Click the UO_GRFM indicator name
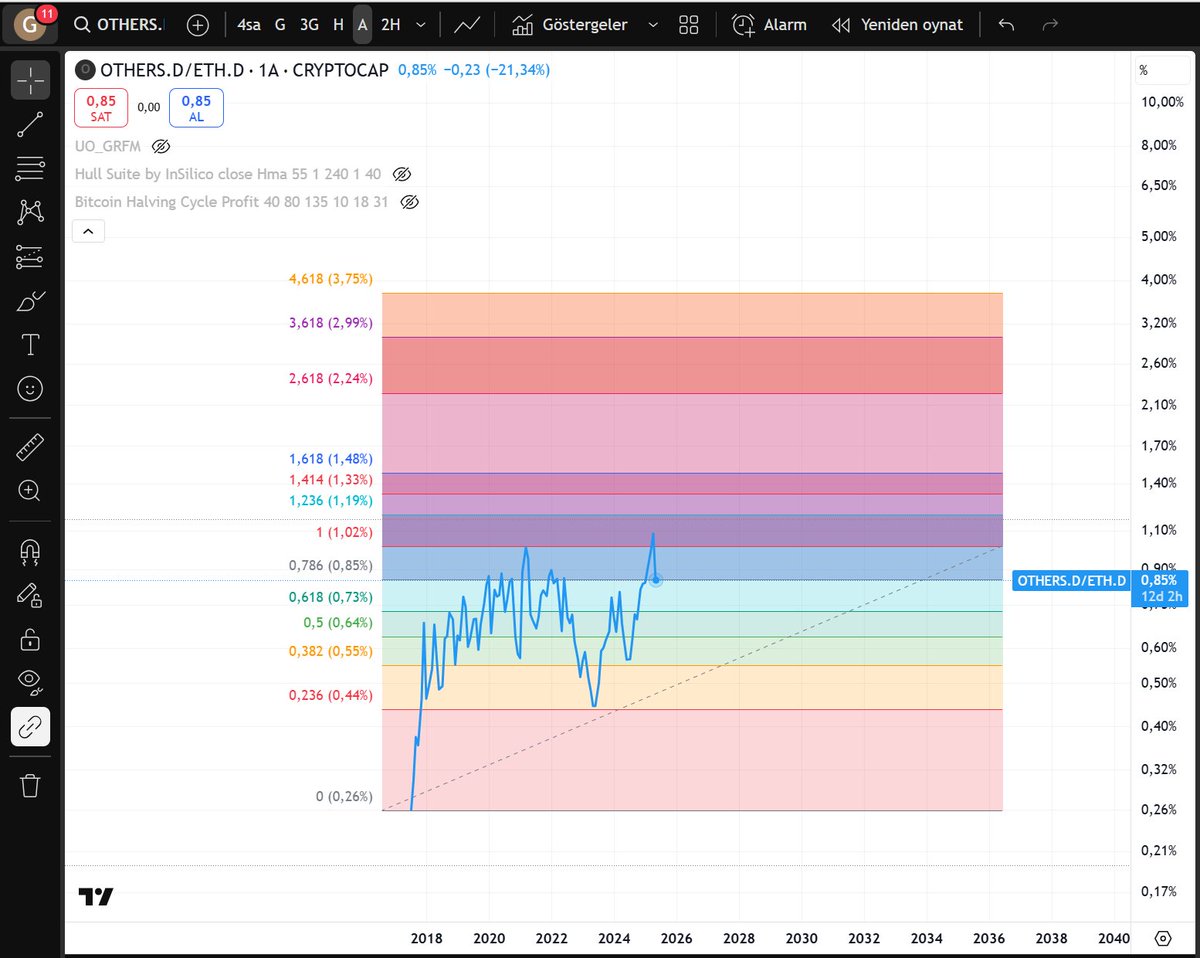 coord(108,145)
